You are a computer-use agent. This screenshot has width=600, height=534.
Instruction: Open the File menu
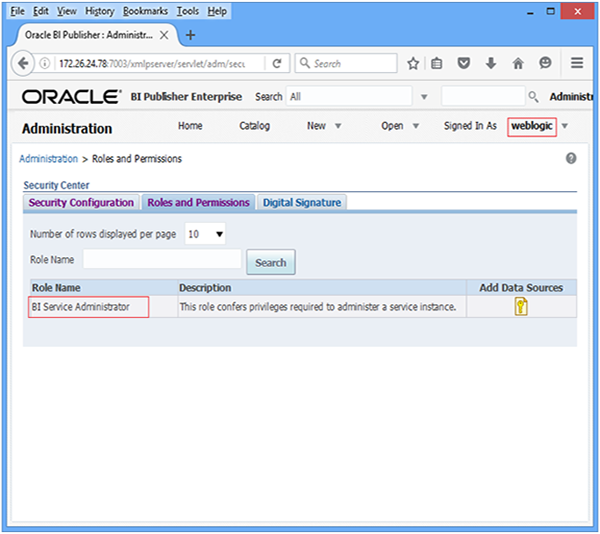click(17, 11)
